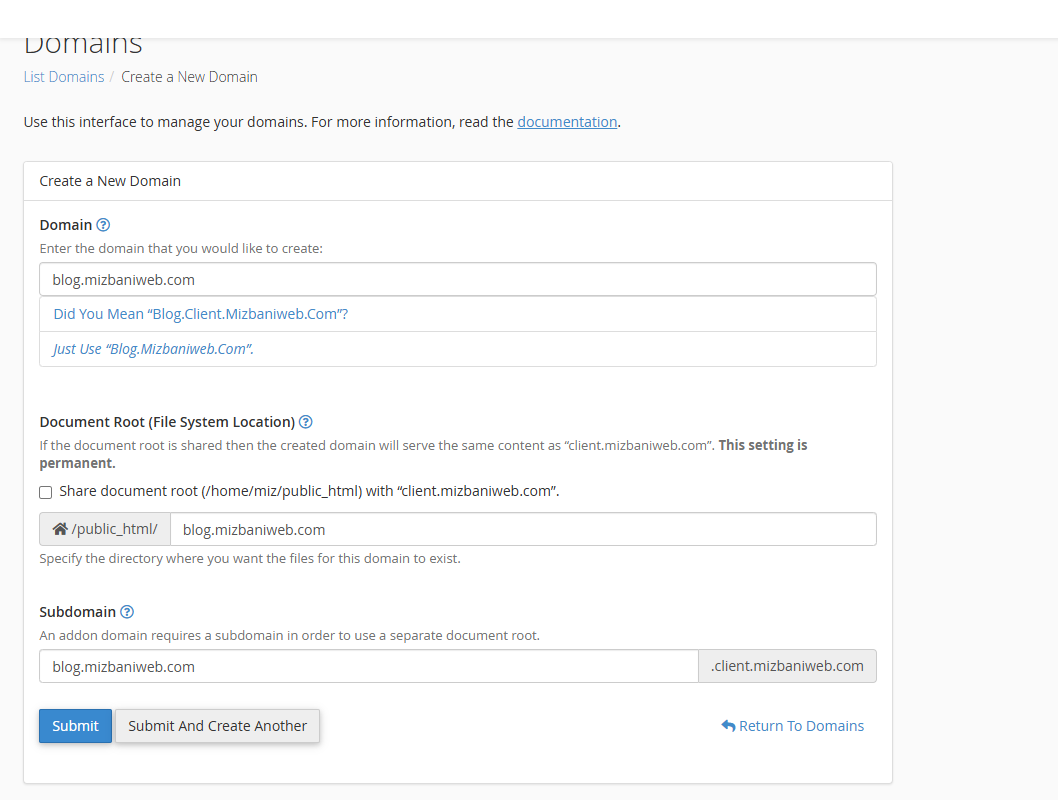Image resolution: width=1058 pixels, height=800 pixels.
Task: Click the 'Create a New Domain' panel heading
Action: point(110,181)
